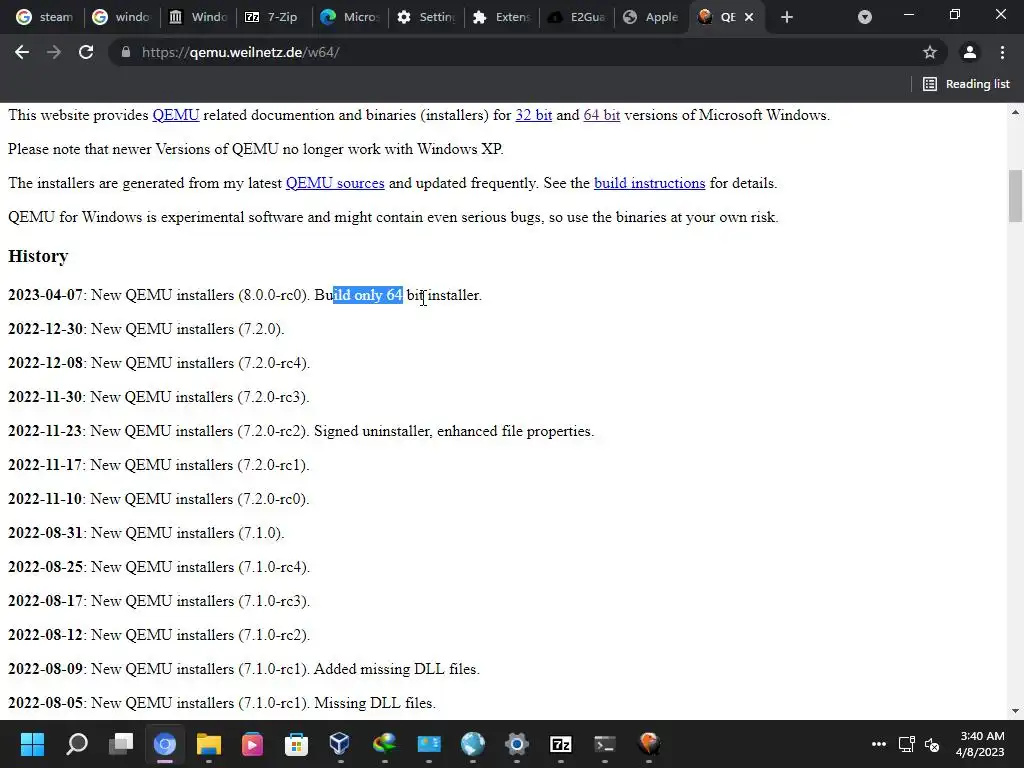Open a new browser tab
The width and height of the screenshot is (1024, 768).
(787, 17)
